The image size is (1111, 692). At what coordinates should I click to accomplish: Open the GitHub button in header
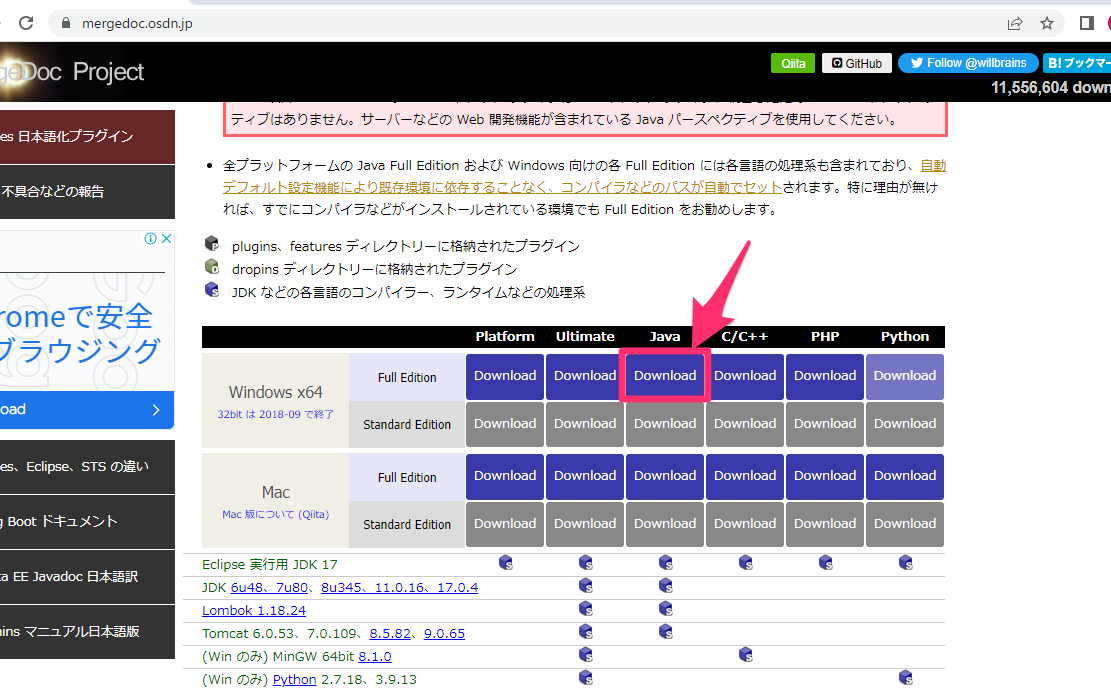(857, 63)
